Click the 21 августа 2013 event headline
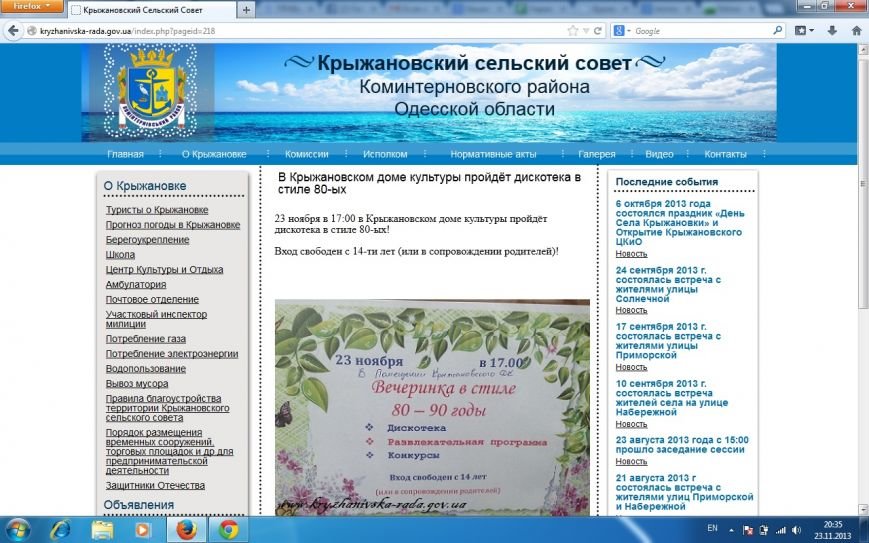This screenshot has width=869, height=543. click(684, 493)
